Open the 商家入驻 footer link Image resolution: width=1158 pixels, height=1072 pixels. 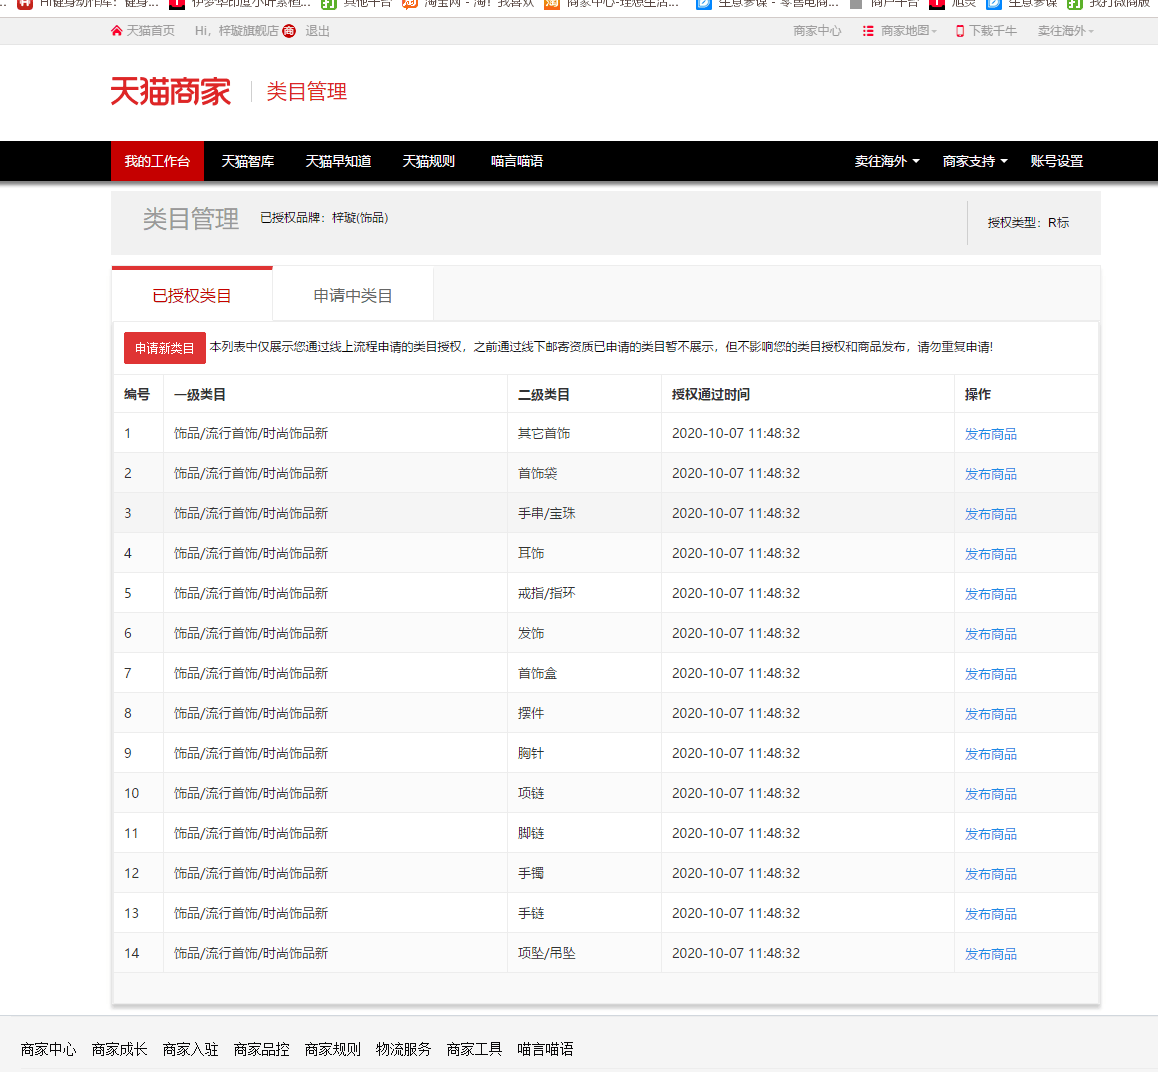pyautogui.click(x=191, y=1049)
